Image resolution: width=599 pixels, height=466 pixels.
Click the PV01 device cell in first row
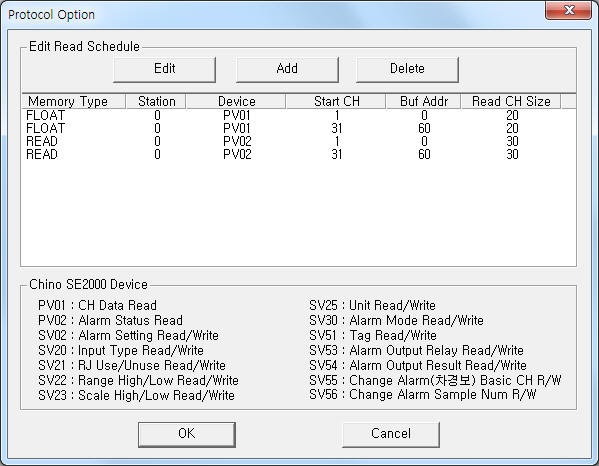coord(237,115)
